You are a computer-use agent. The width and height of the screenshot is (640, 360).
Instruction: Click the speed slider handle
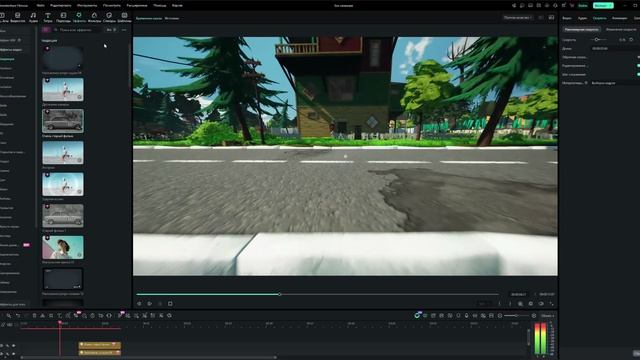click(x=597, y=40)
